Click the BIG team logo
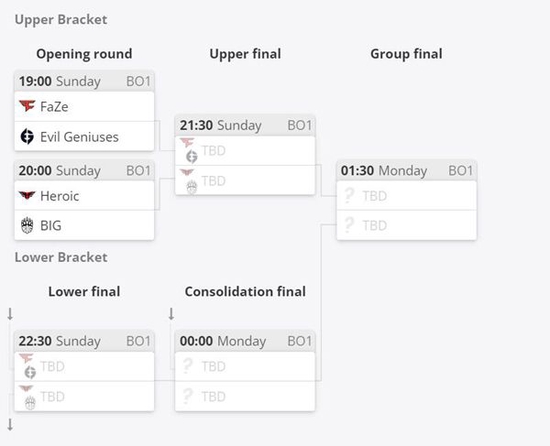 coord(27,225)
